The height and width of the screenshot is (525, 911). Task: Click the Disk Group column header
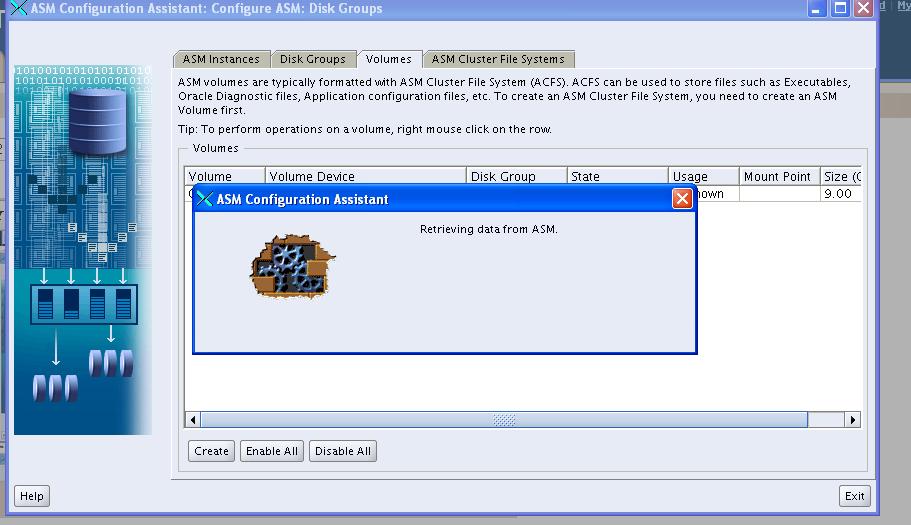[x=517, y=176]
